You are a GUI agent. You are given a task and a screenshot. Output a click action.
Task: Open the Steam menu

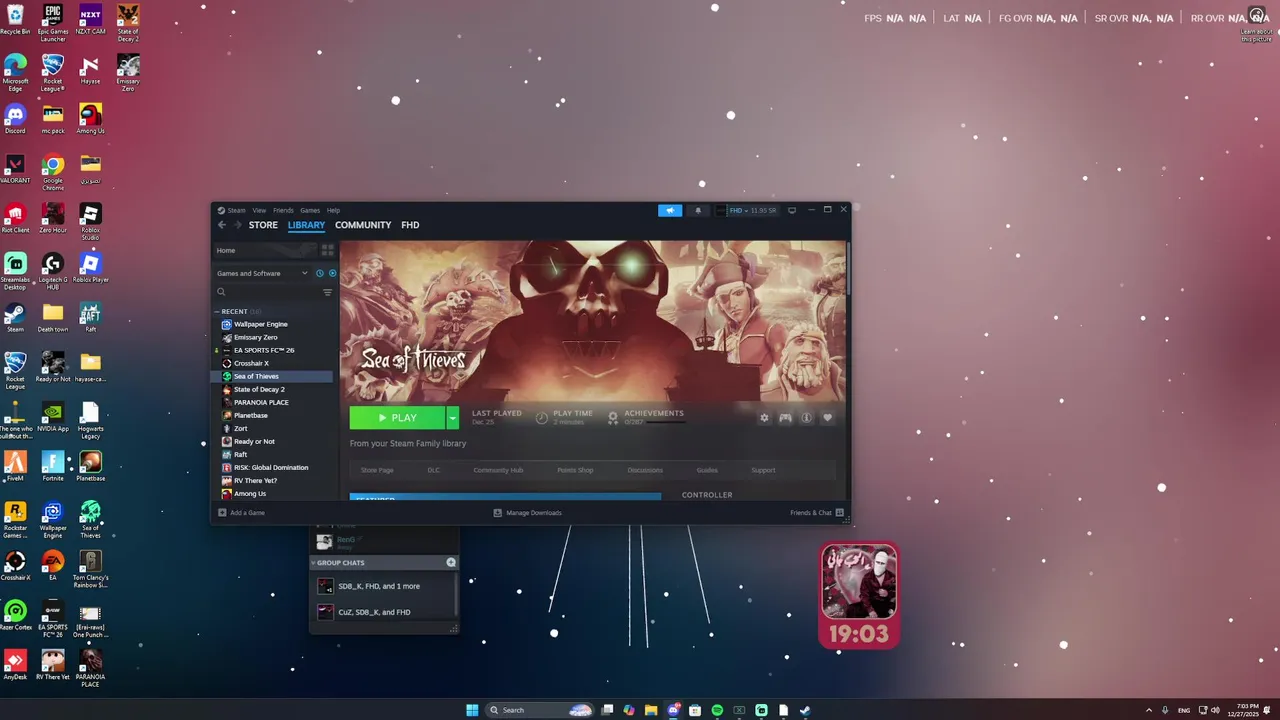236,210
